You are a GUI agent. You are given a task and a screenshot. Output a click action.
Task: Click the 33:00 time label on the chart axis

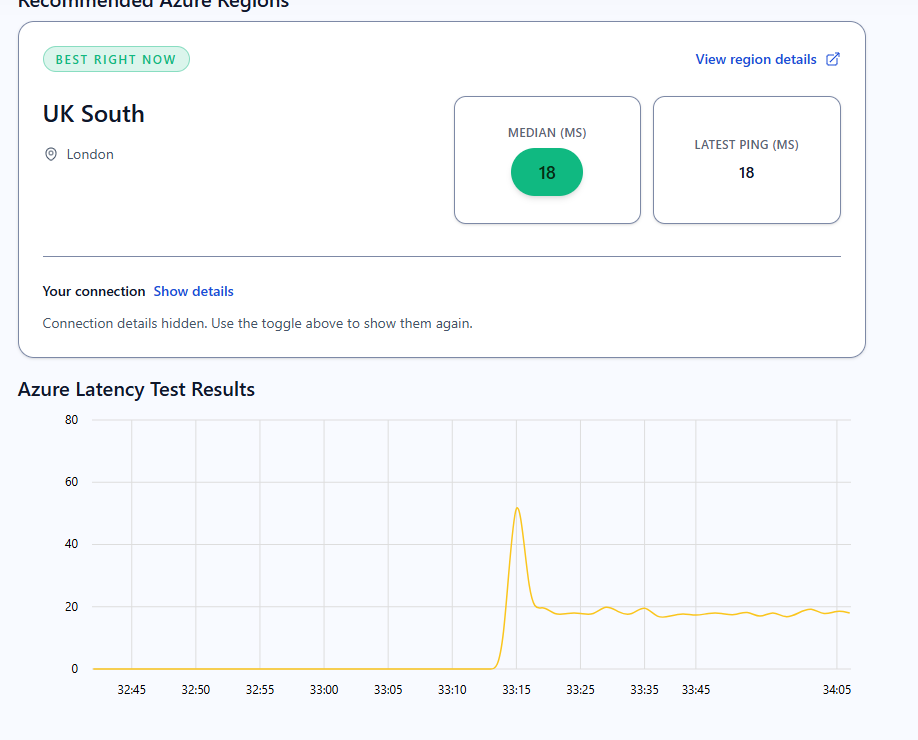tap(324, 689)
